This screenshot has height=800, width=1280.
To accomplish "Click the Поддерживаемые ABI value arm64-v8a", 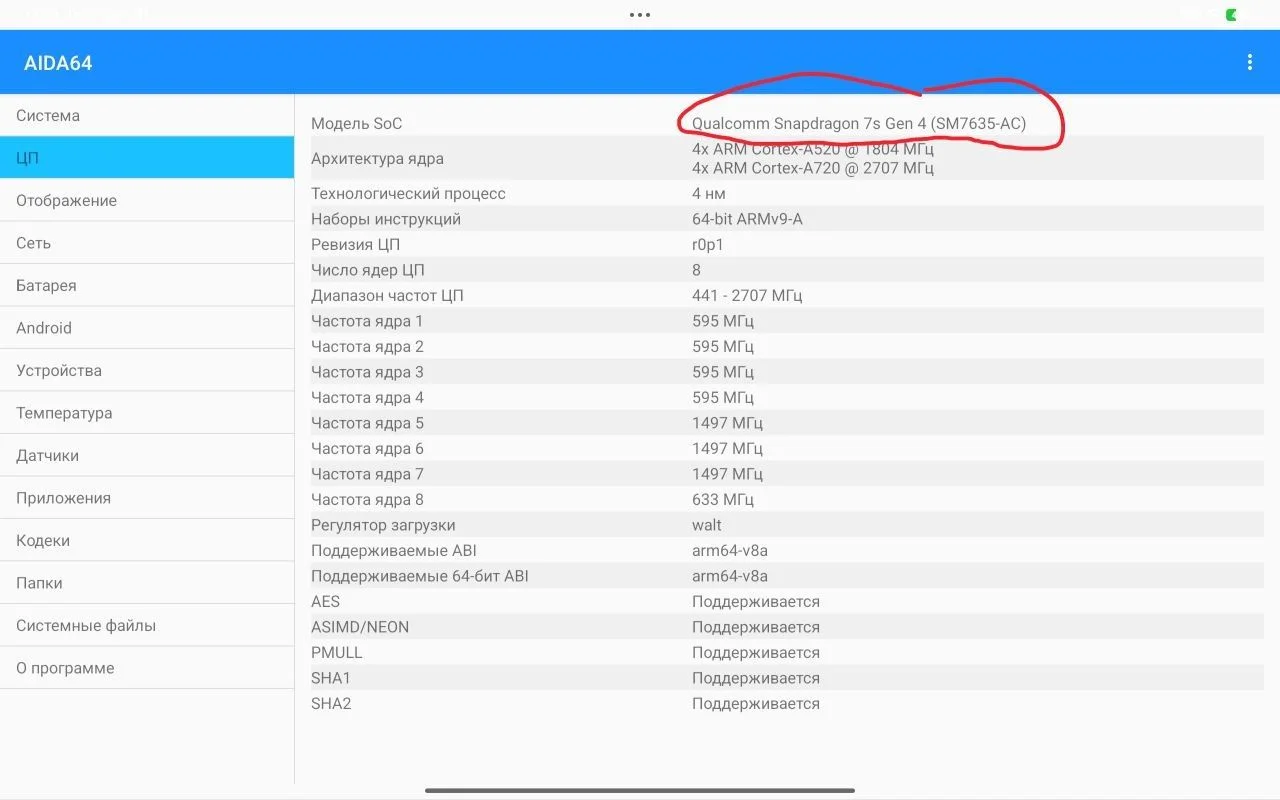I will click(730, 550).
